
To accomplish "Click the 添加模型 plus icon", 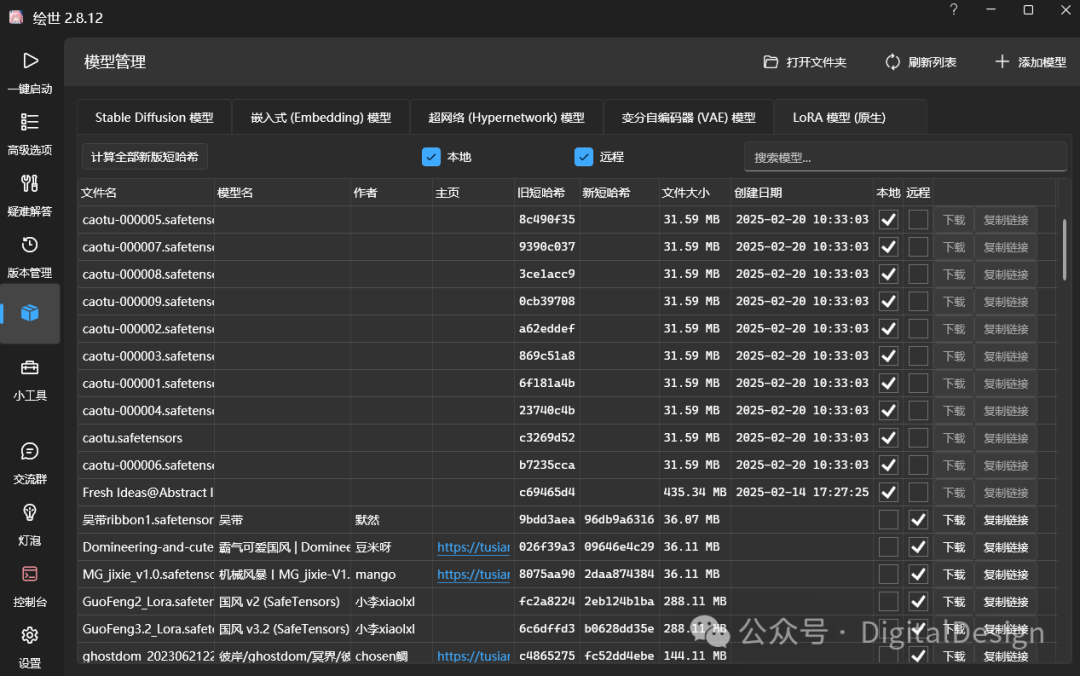I will (1002, 62).
